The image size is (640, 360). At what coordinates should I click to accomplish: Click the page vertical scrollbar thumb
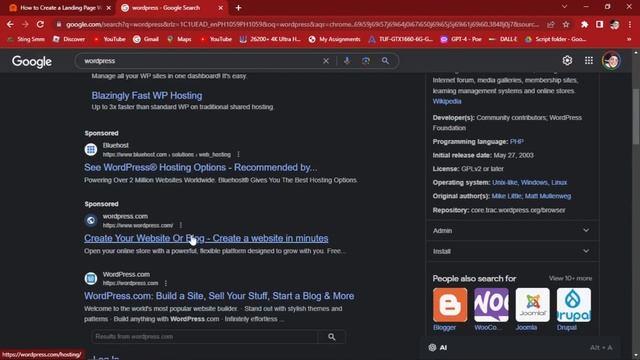click(636, 116)
